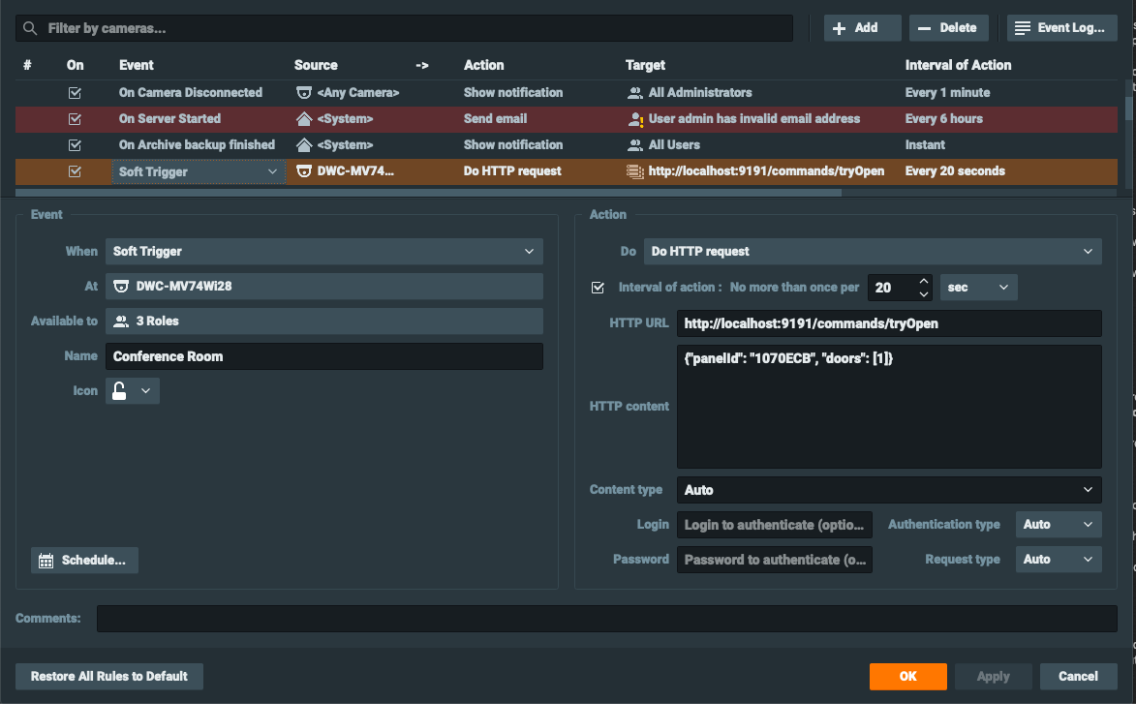Click the Comments input field
1136x704 pixels.
607,619
